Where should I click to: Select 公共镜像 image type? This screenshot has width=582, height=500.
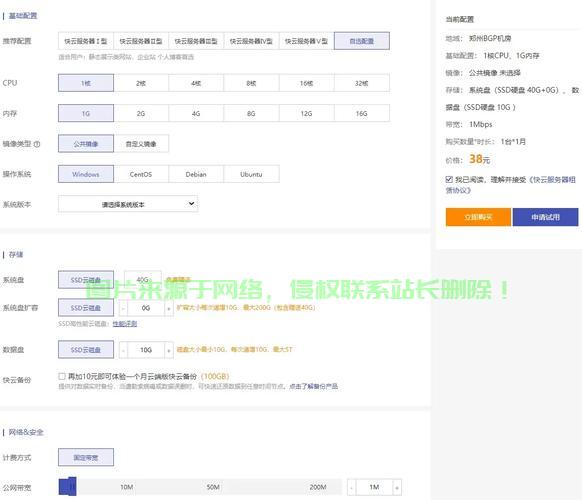coord(86,144)
